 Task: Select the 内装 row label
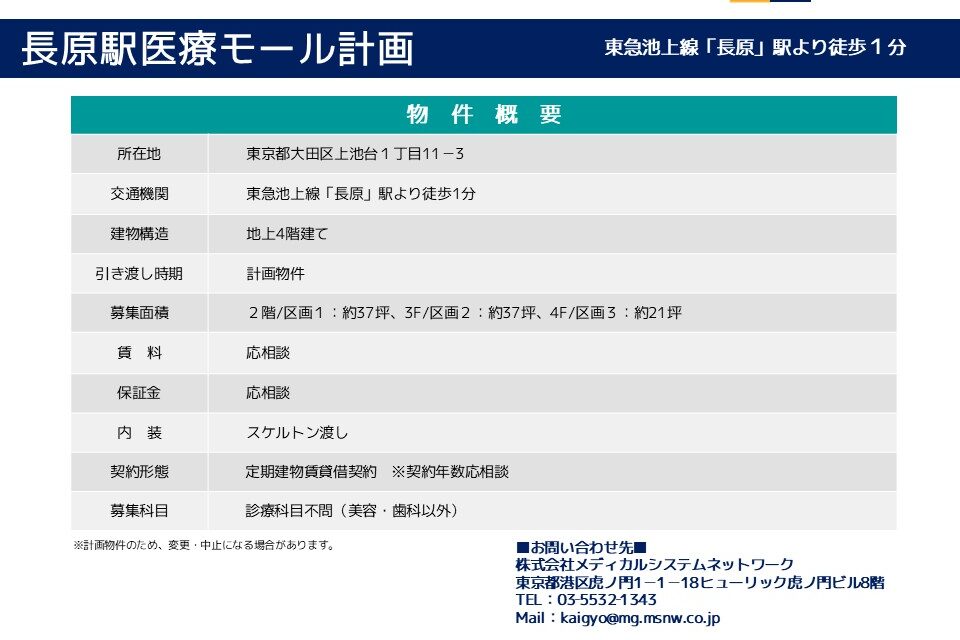pos(139,433)
